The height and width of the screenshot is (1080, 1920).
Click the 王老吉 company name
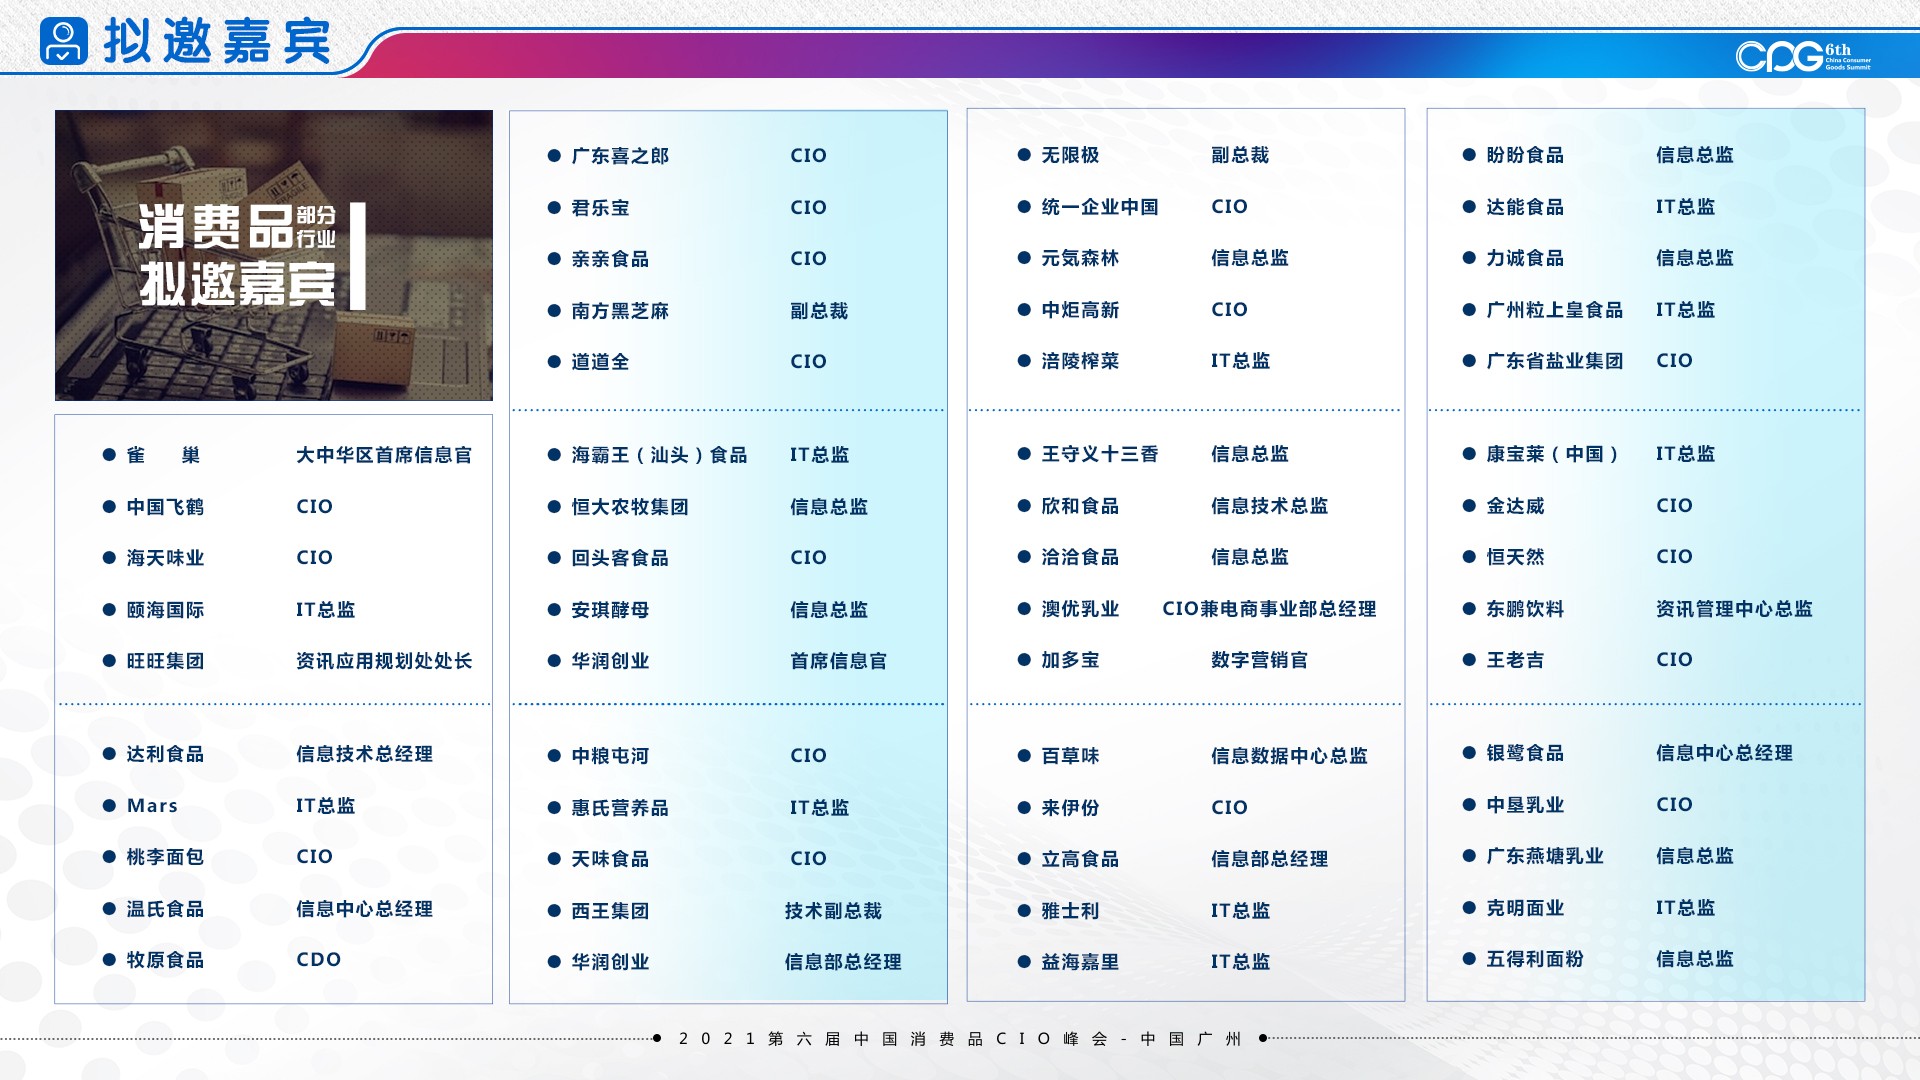pos(1515,660)
